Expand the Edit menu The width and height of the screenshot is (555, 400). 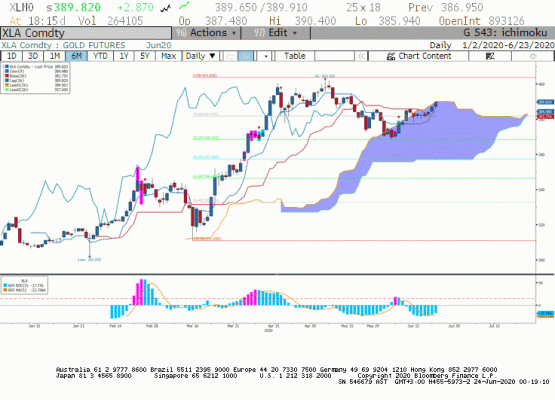point(276,33)
